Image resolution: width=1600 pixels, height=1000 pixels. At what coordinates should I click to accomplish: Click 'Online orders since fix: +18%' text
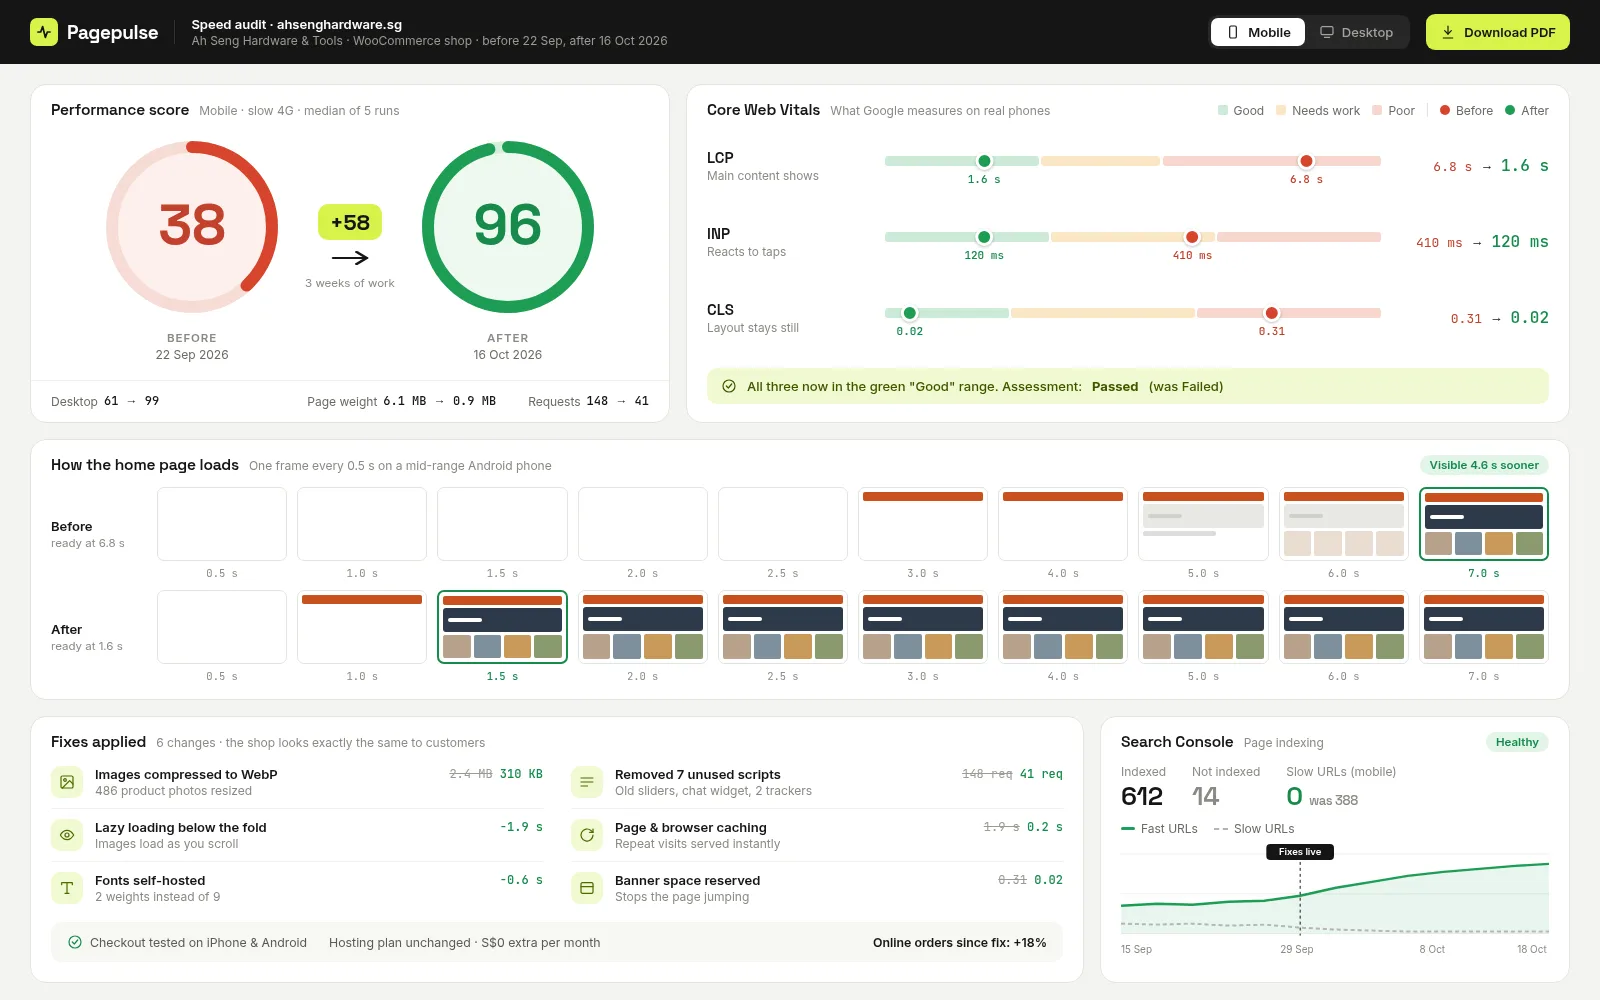[959, 942]
